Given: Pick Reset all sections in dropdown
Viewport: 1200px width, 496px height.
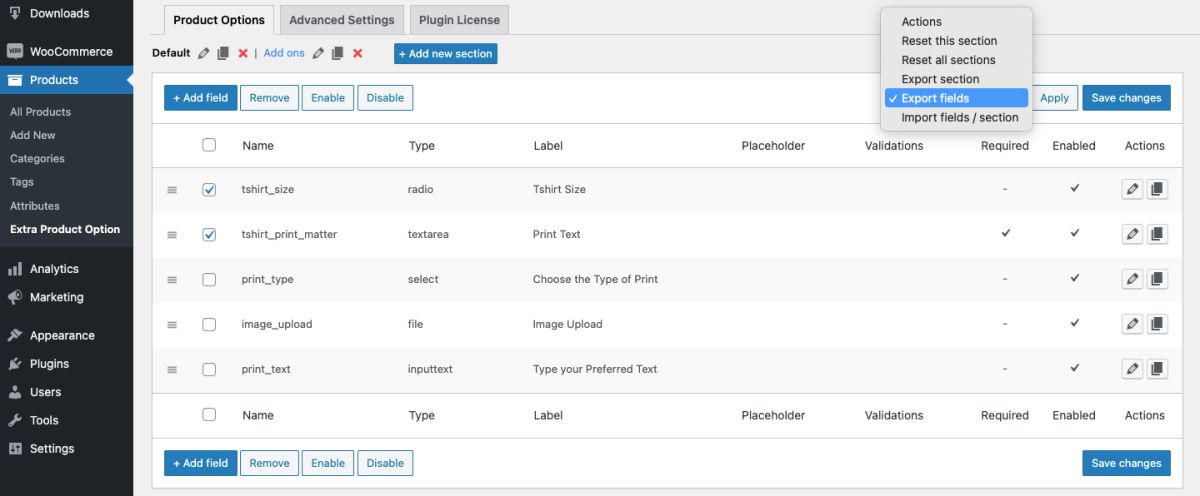Looking at the screenshot, I should pyautogui.click(x=948, y=60).
